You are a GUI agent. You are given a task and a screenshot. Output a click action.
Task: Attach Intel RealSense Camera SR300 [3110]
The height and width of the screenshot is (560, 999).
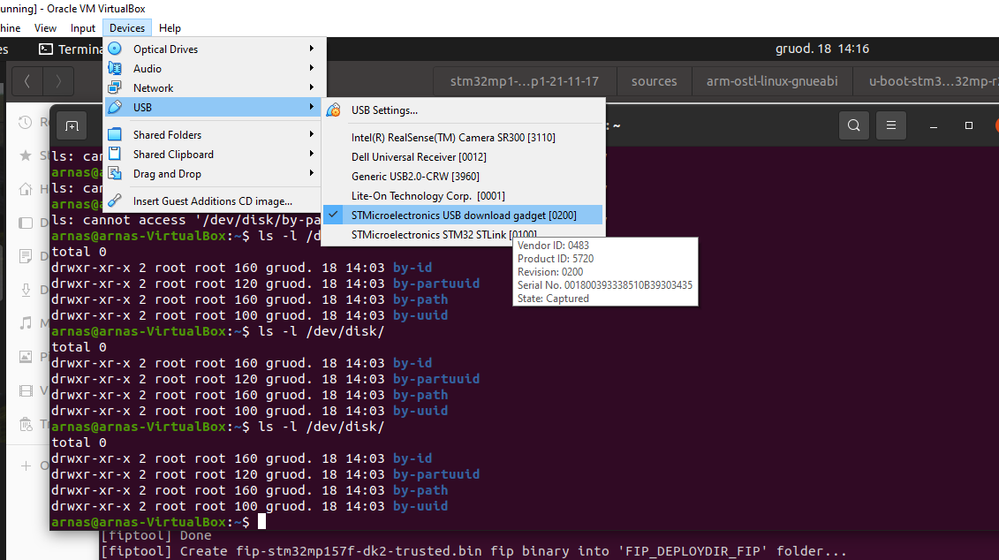pos(463,137)
